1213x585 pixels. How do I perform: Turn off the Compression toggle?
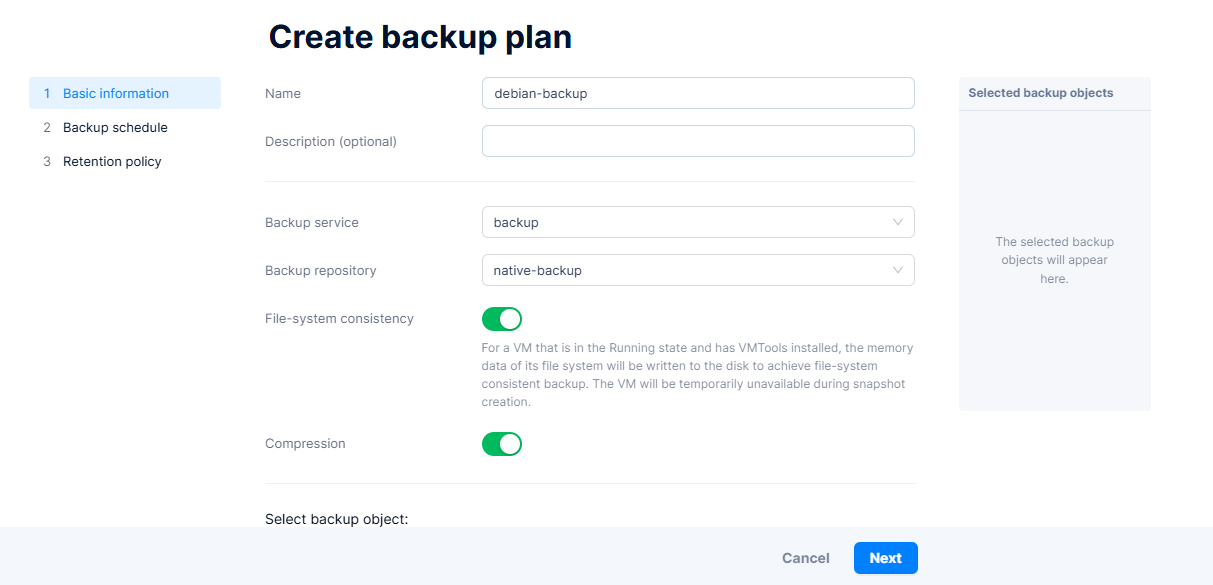502,444
